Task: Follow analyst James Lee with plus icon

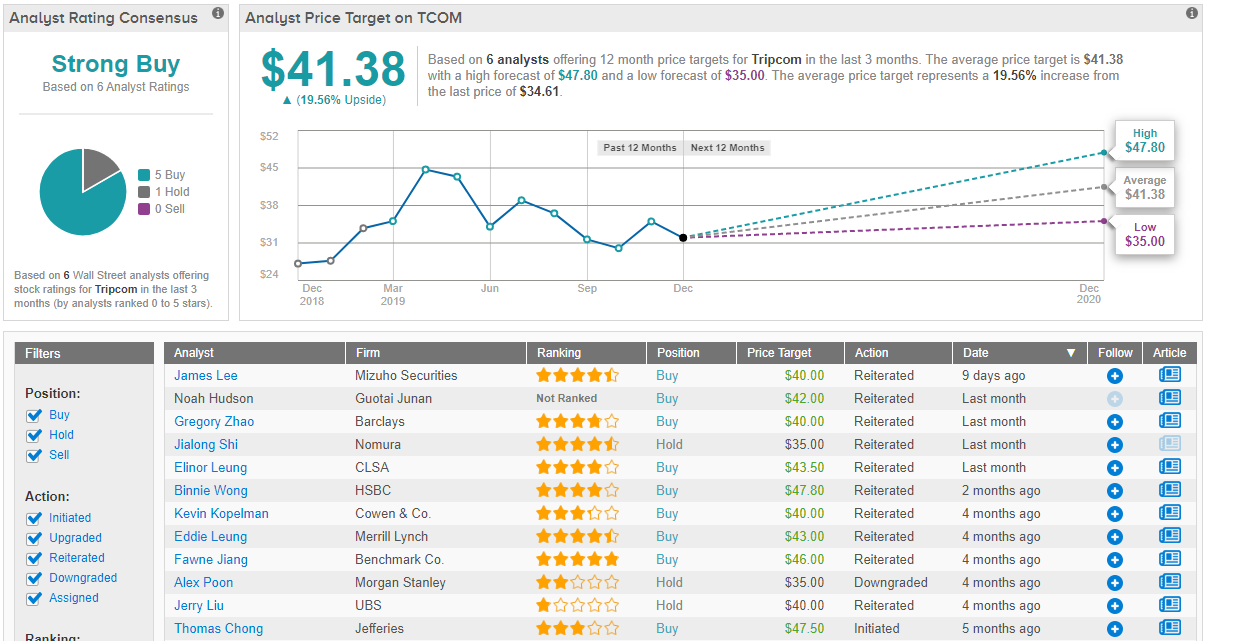Action: point(1115,376)
